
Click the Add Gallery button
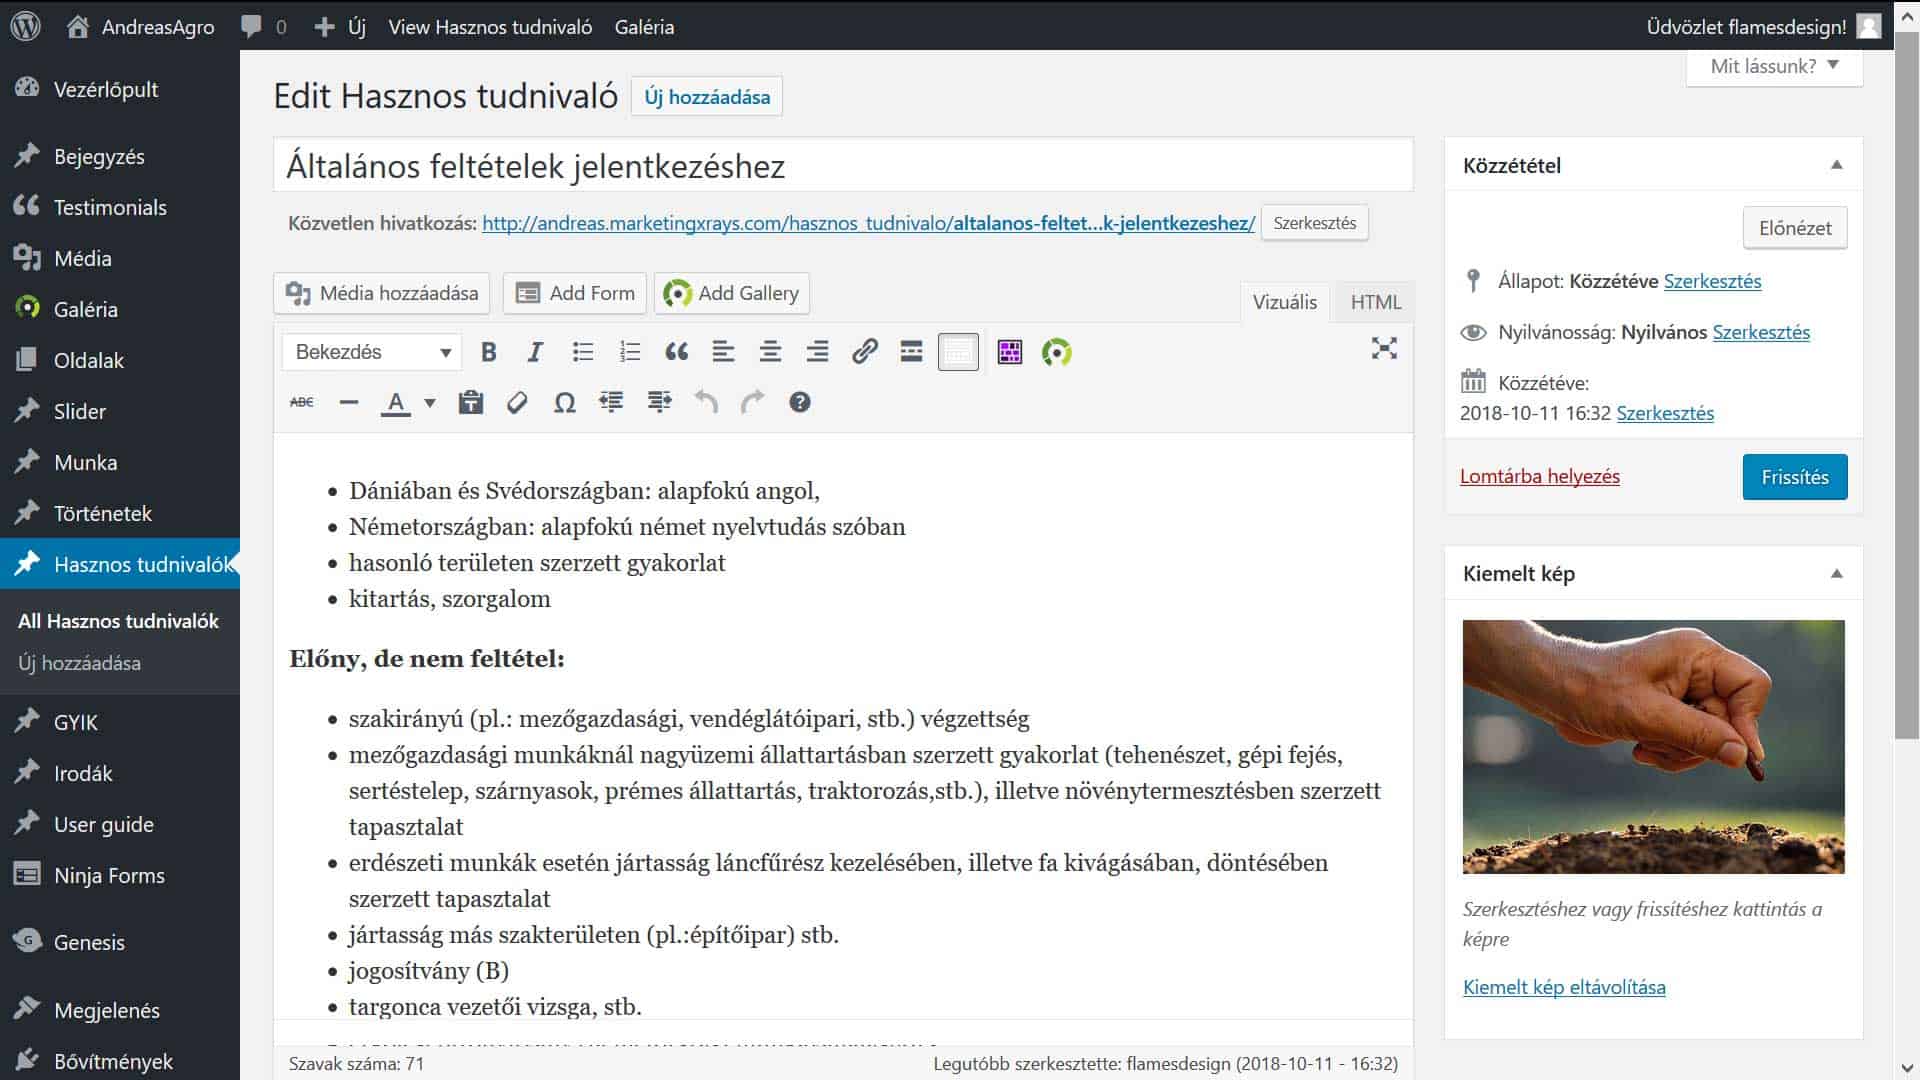pyautogui.click(x=732, y=293)
